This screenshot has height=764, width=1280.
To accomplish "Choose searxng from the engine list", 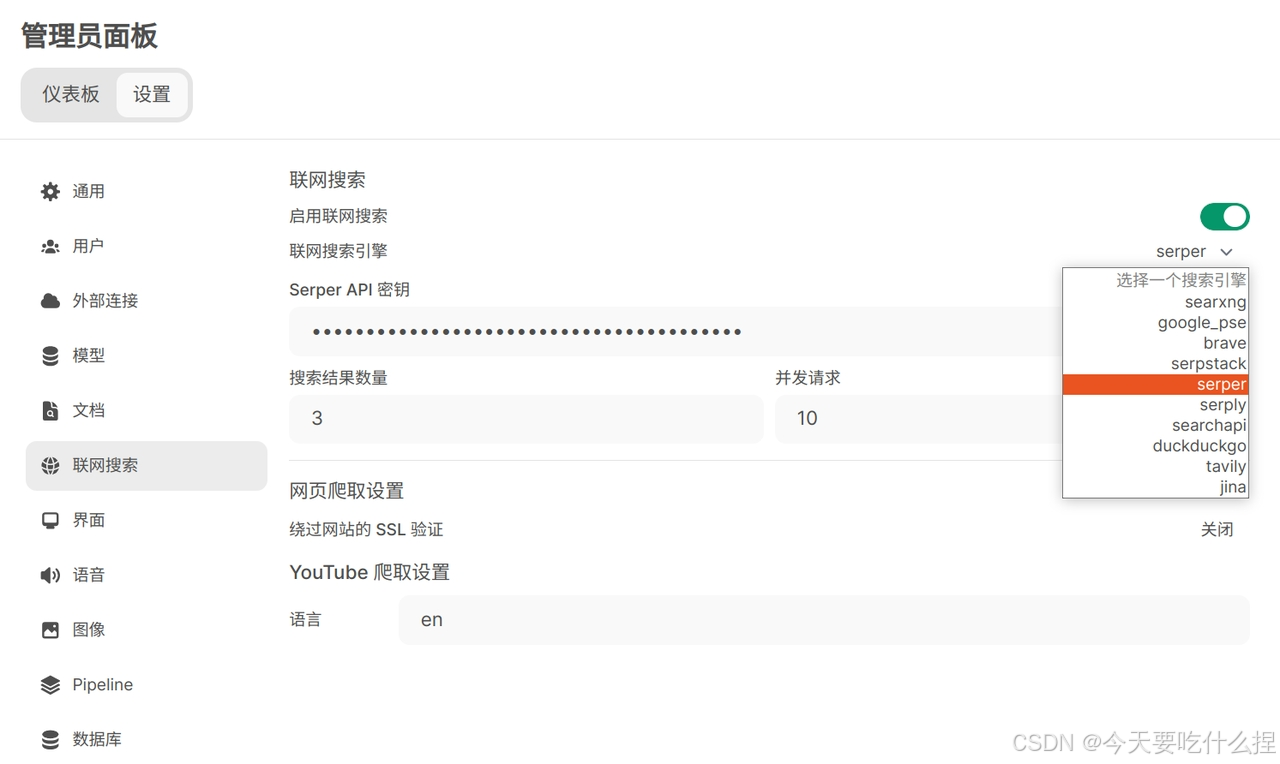I will tap(1155, 301).
